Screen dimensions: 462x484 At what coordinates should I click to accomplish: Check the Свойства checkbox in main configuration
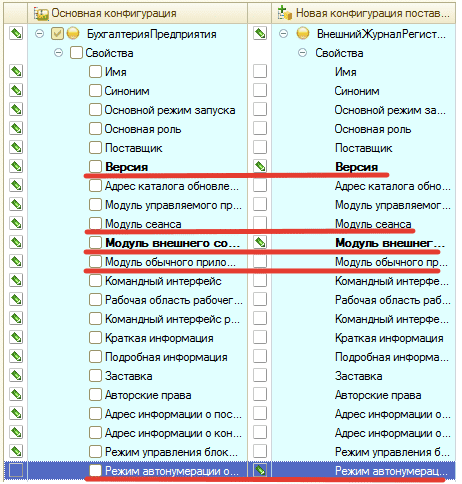76,53
